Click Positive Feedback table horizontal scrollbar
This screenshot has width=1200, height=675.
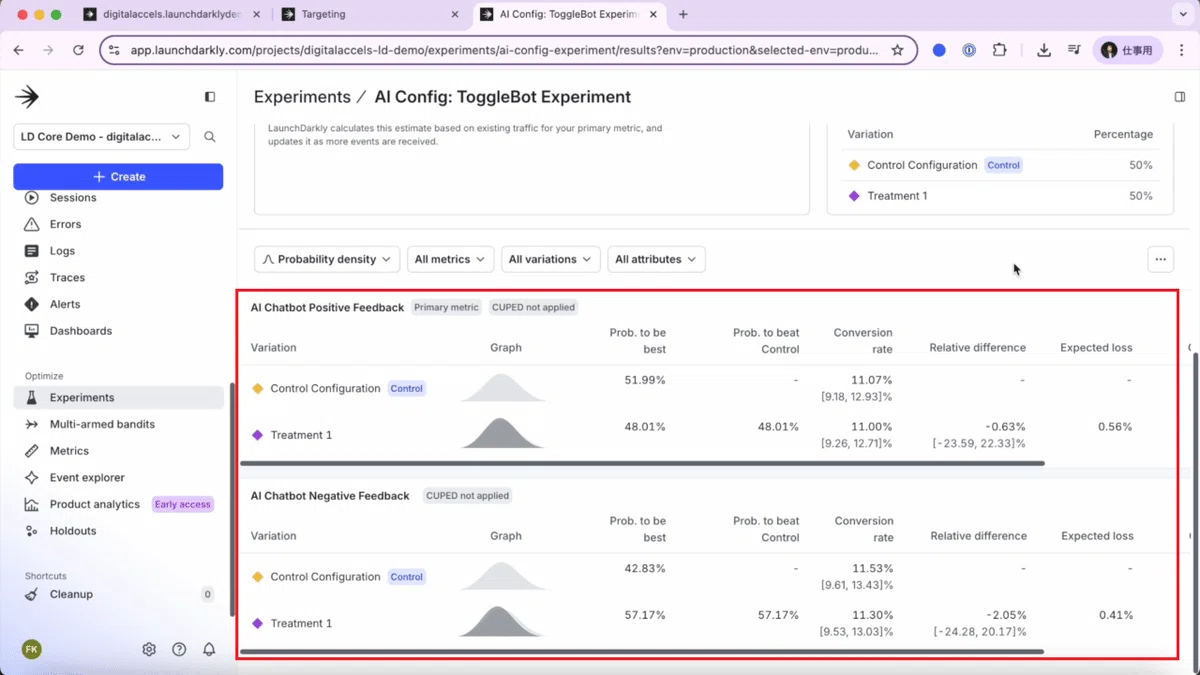(x=642, y=463)
